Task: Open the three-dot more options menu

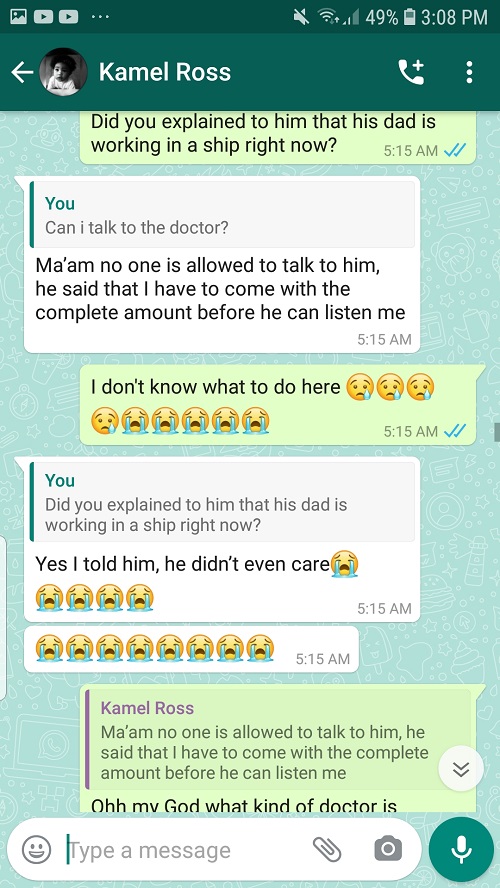Action: 469,72
